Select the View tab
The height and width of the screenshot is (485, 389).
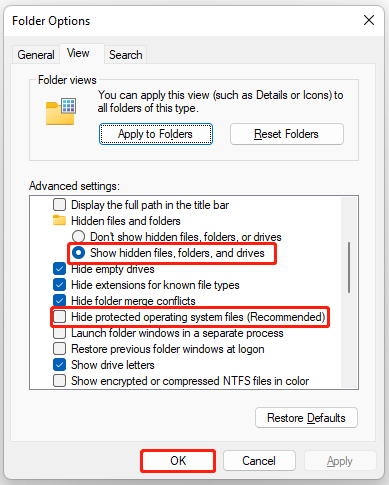(x=78, y=53)
